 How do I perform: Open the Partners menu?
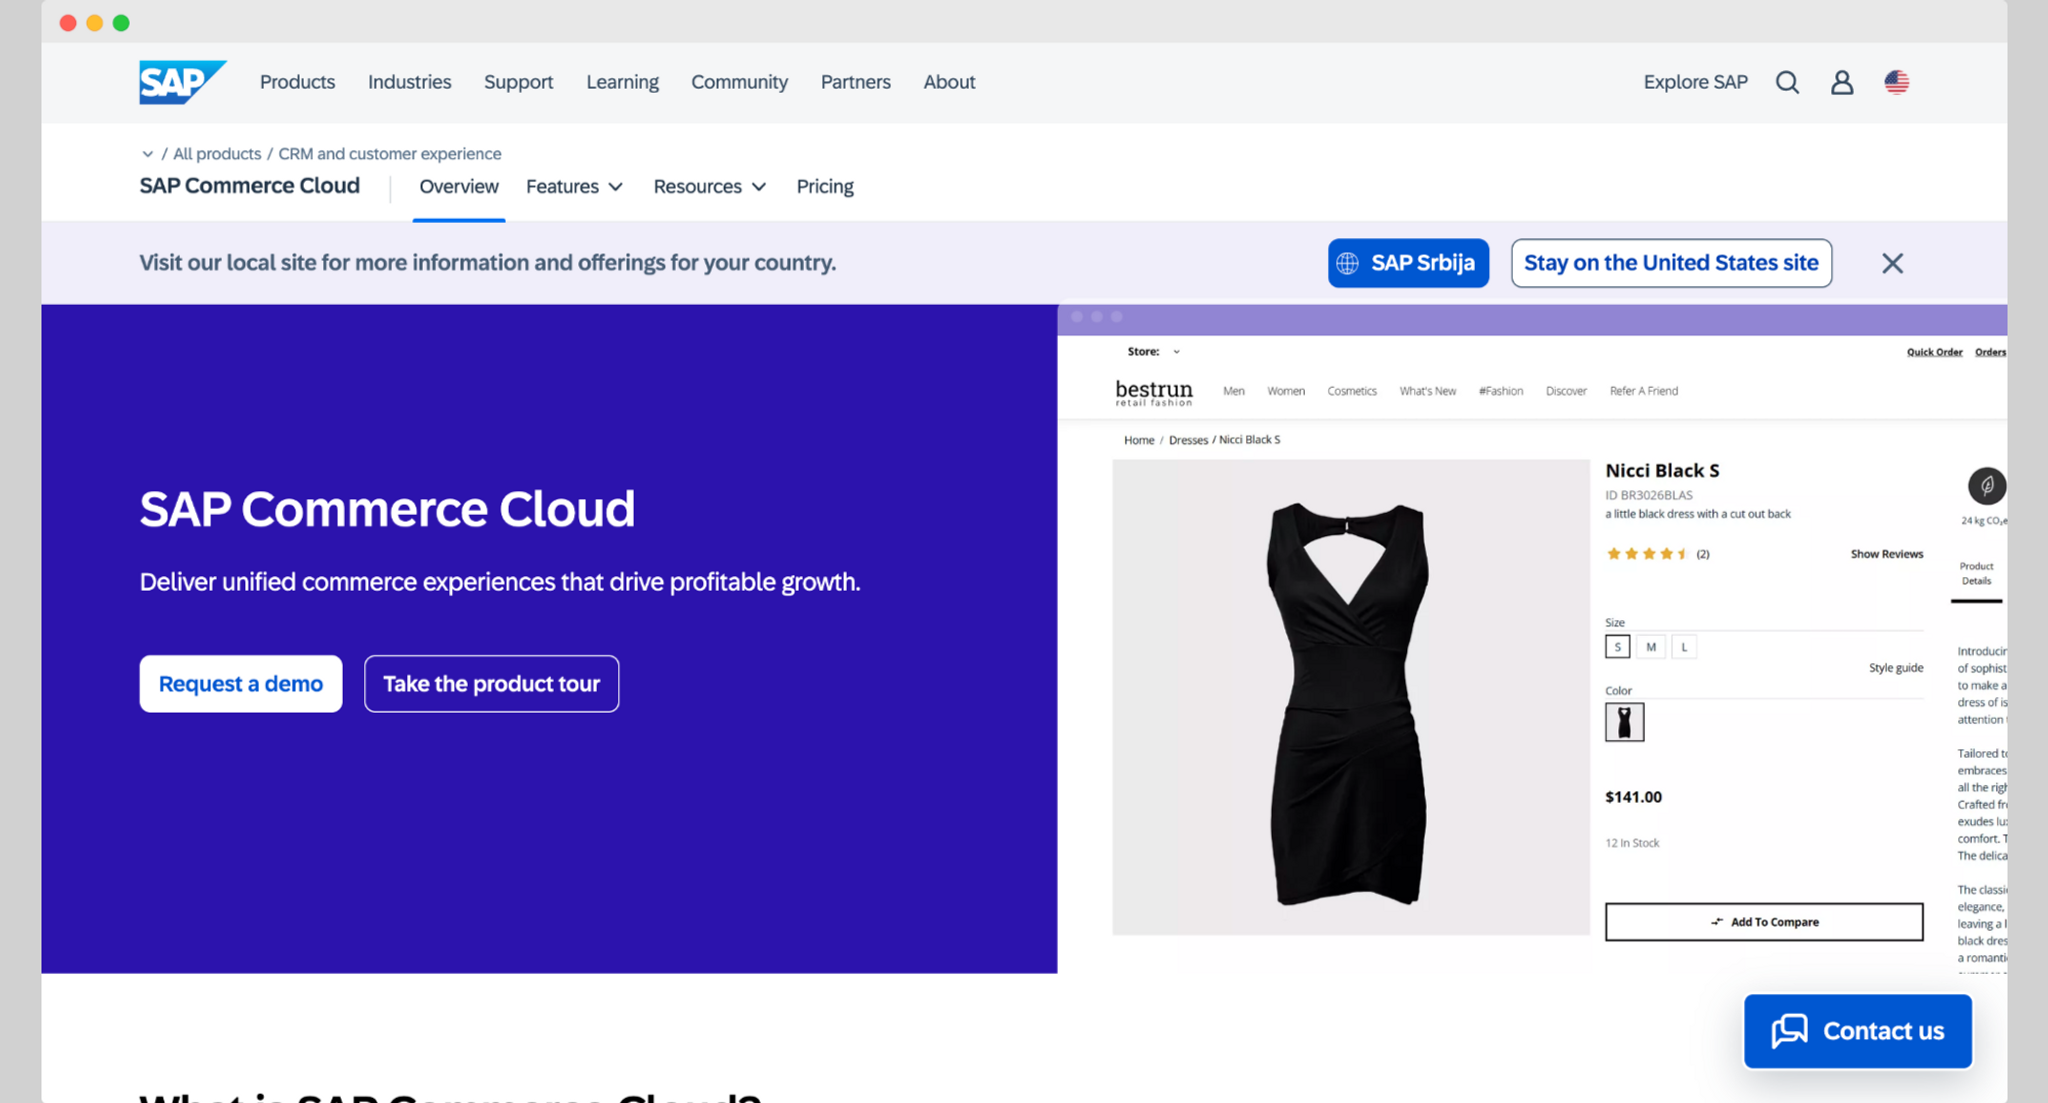click(x=855, y=82)
